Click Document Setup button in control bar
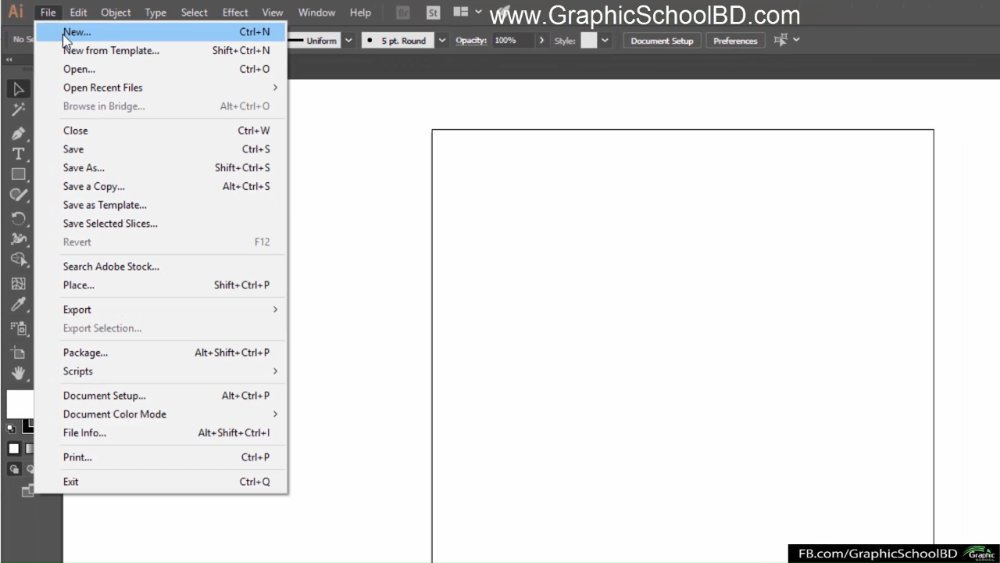The width and height of the screenshot is (1000, 563). [x=662, y=40]
